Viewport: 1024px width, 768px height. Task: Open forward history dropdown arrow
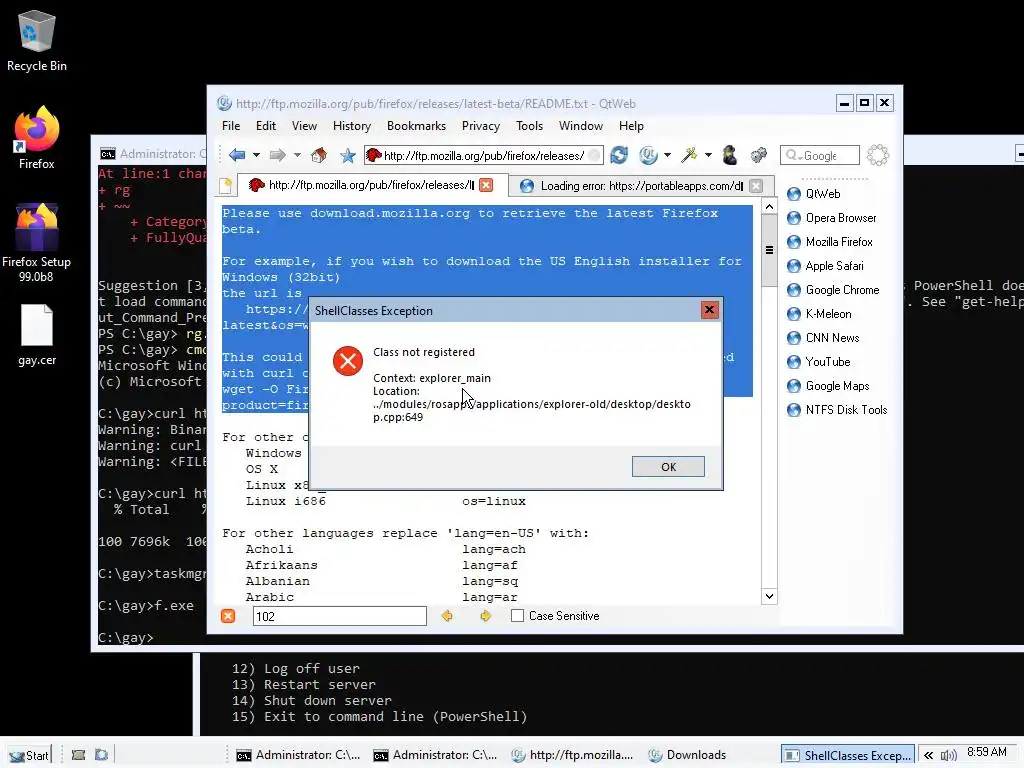pyautogui.click(x=297, y=155)
